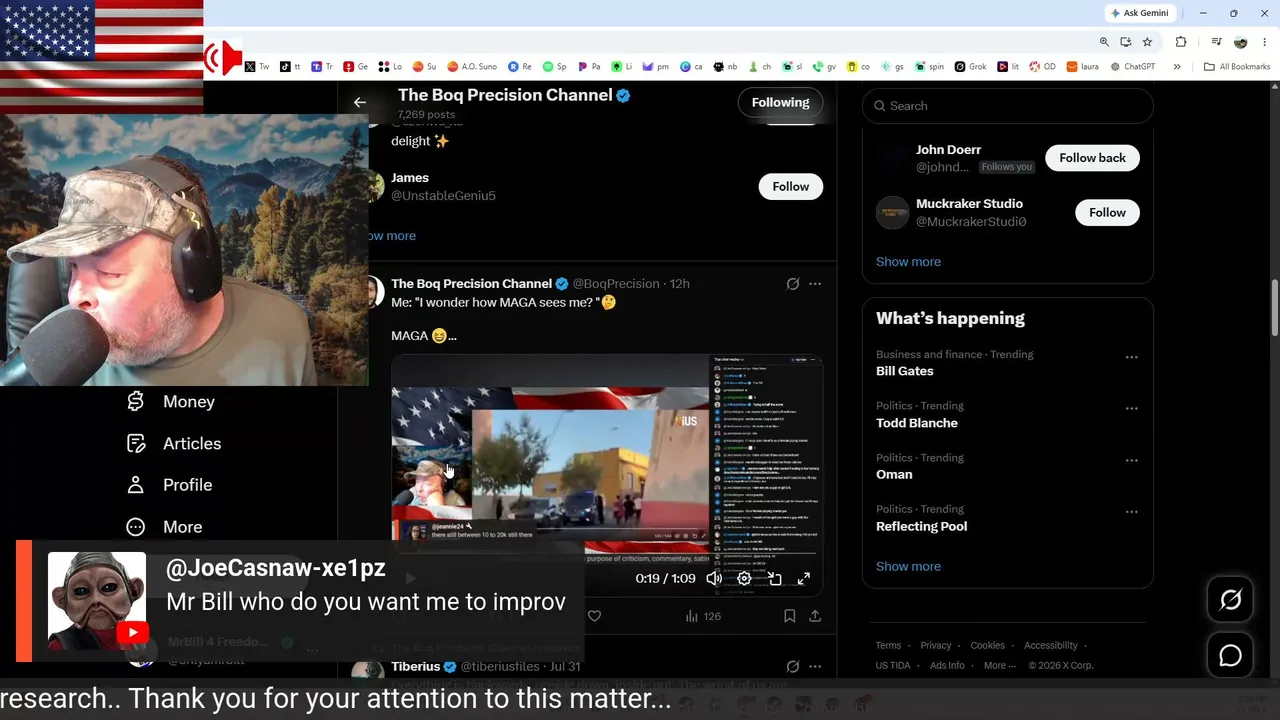Open the Chrome three-dot menu
1280x720 pixels.
pyautogui.click(x=1265, y=42)
